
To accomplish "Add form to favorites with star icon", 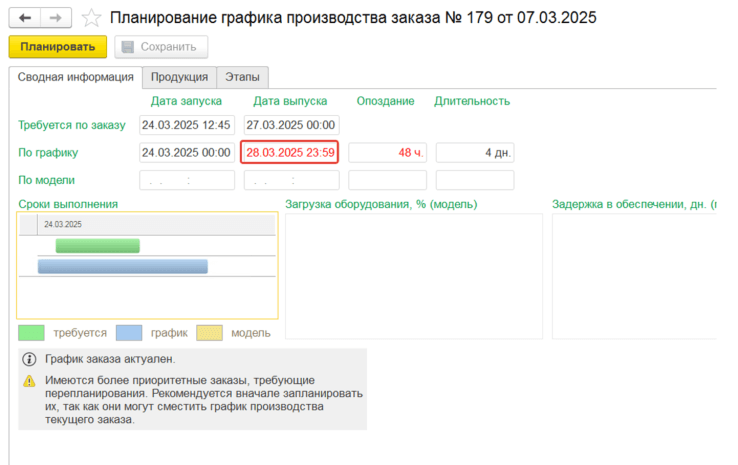I will click(91, 19).
